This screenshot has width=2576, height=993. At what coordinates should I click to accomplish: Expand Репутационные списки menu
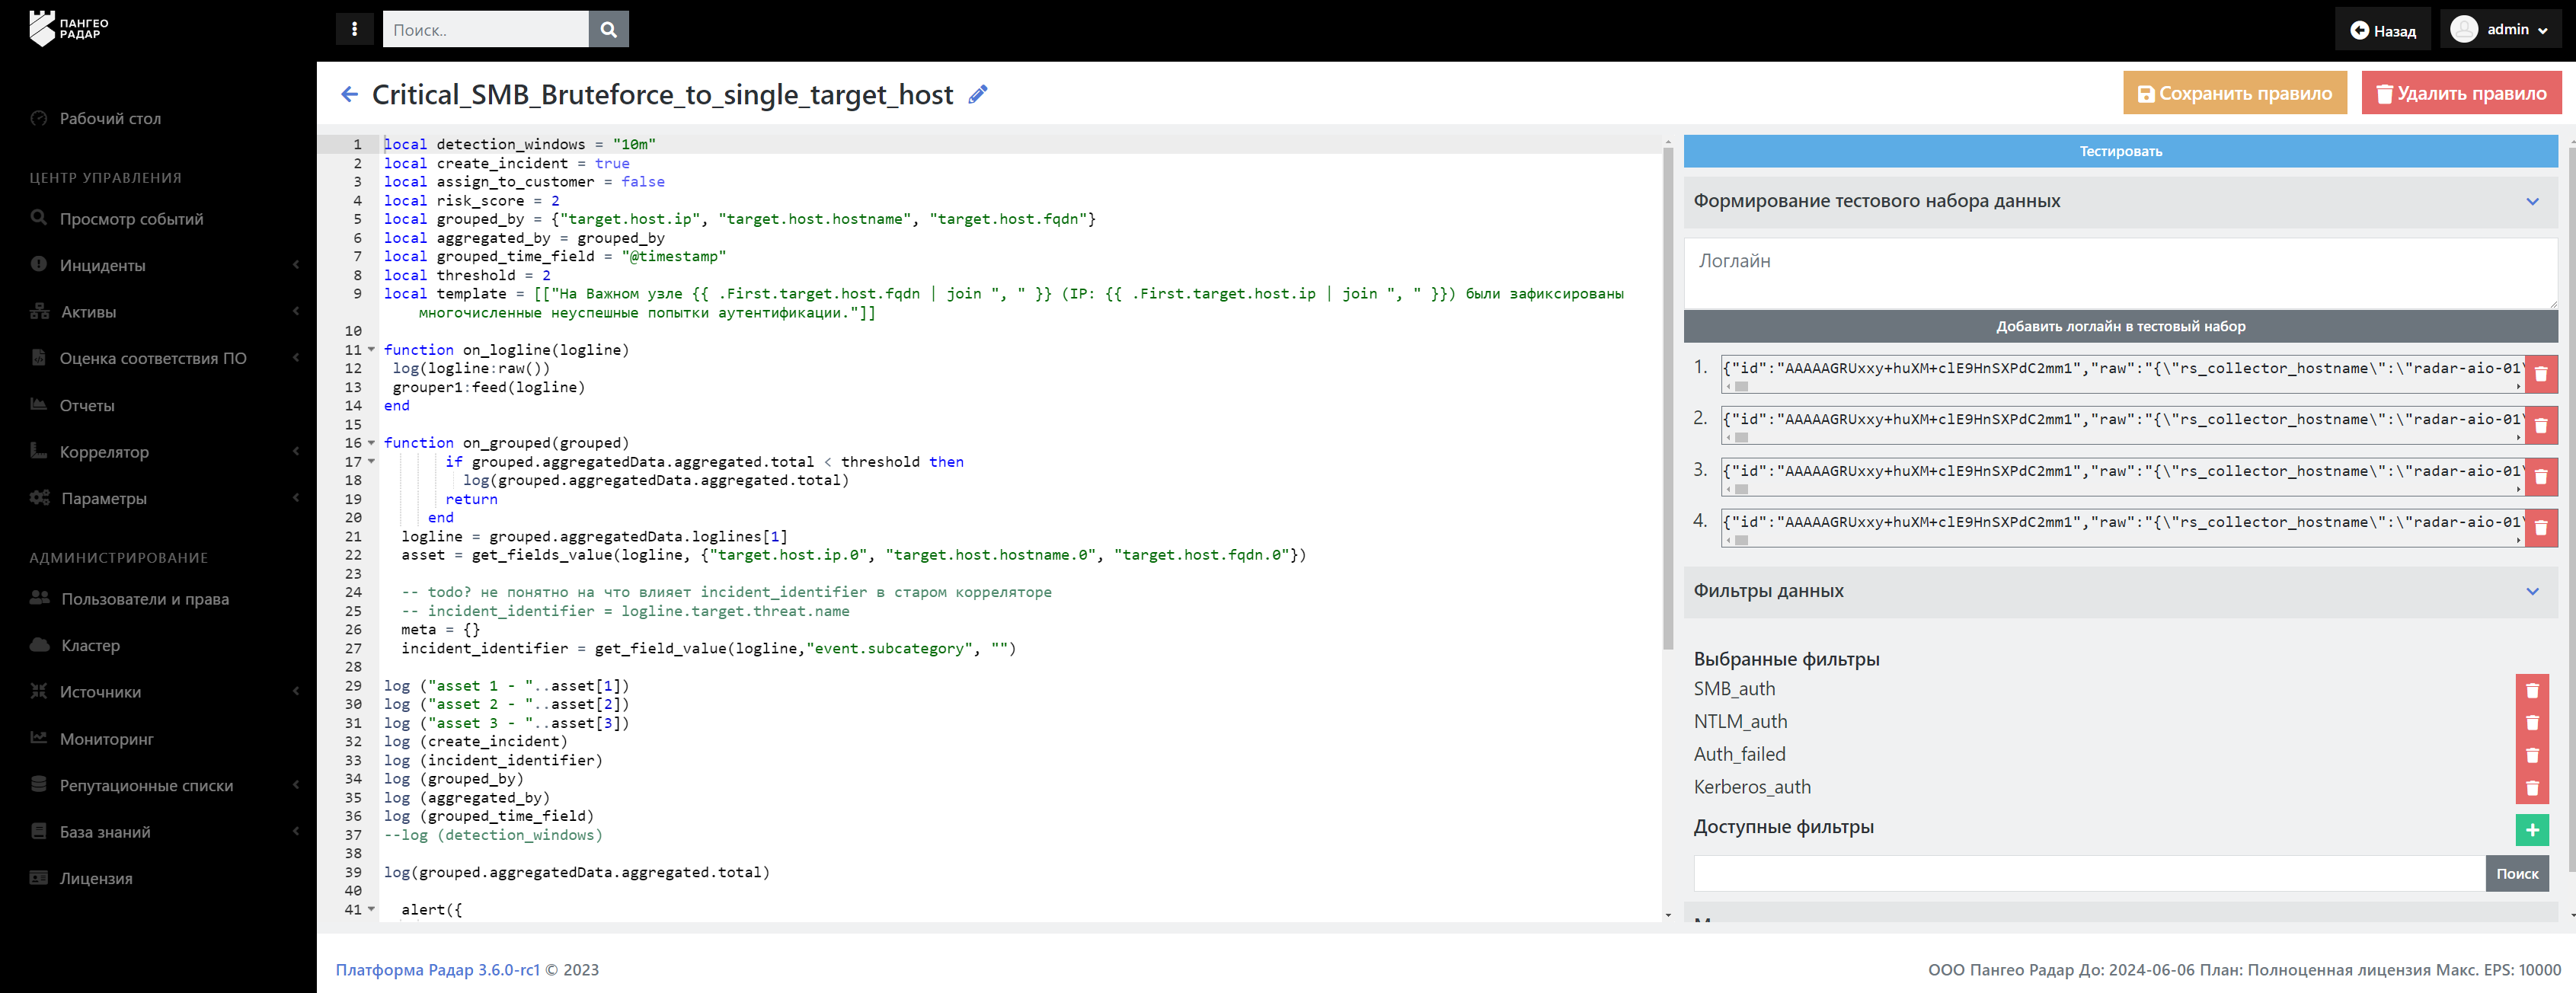coord(165,785)
